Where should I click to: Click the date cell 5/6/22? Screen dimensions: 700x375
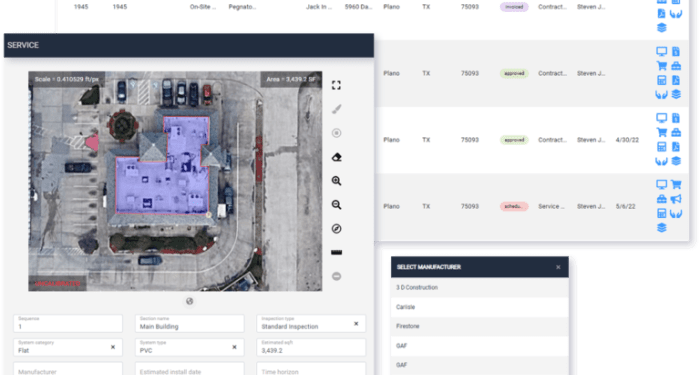(x=625, y=206)
